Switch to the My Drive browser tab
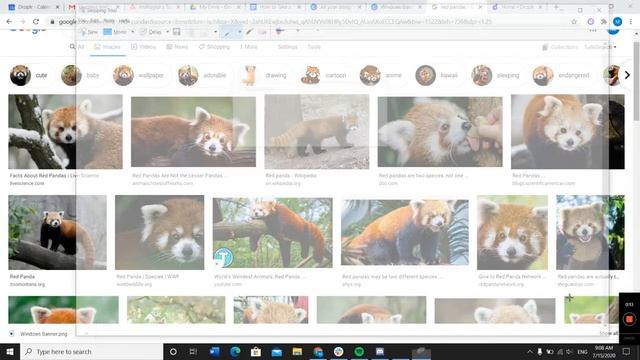This screenshot has height=360, width=640. (216, 7)
